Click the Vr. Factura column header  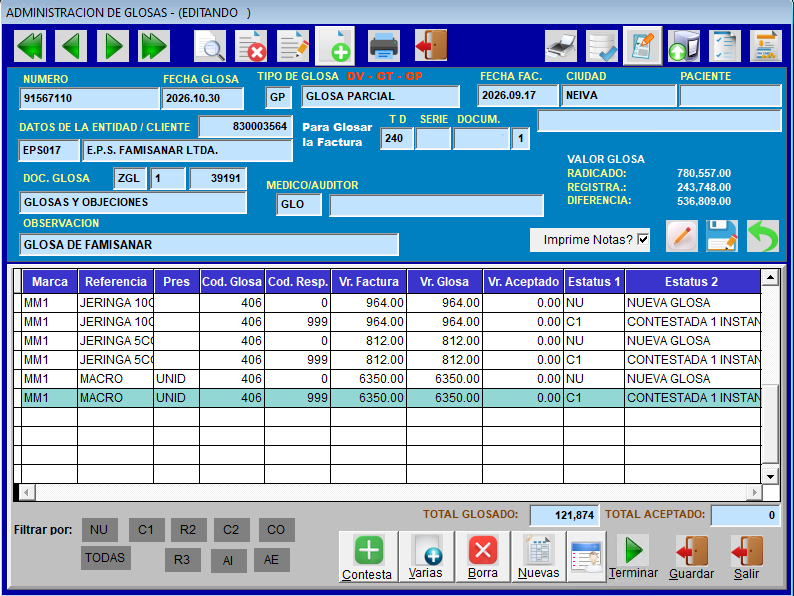point(369,282)
